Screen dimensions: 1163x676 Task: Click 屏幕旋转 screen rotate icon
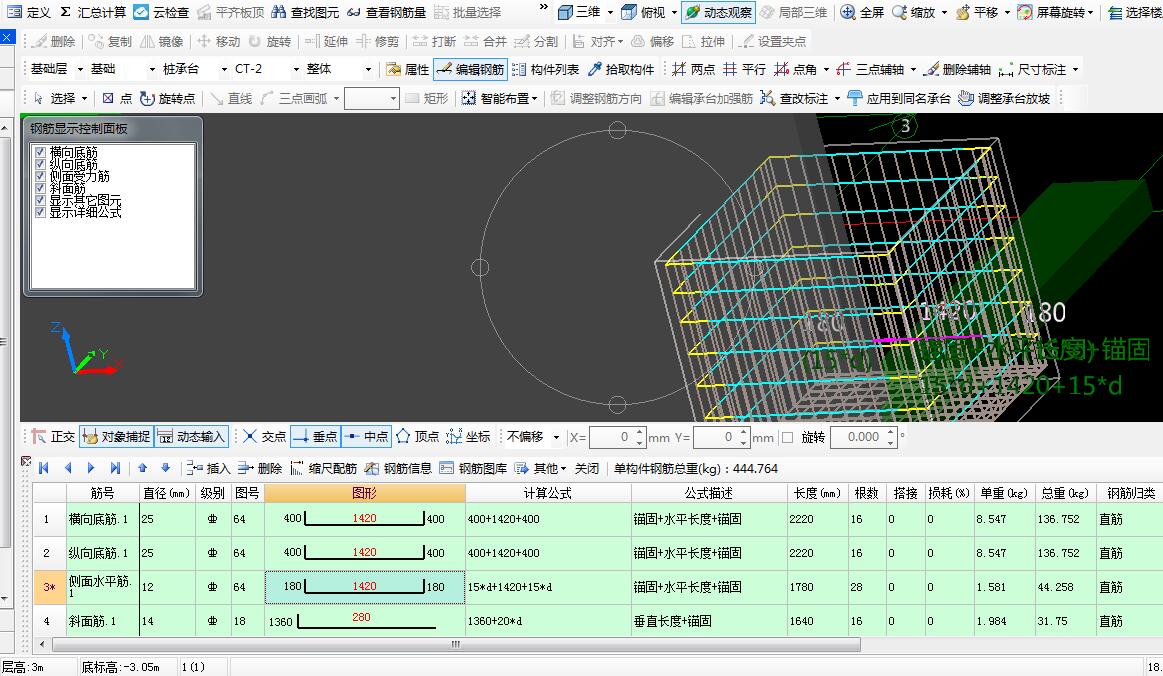(x=1024, y=12)
